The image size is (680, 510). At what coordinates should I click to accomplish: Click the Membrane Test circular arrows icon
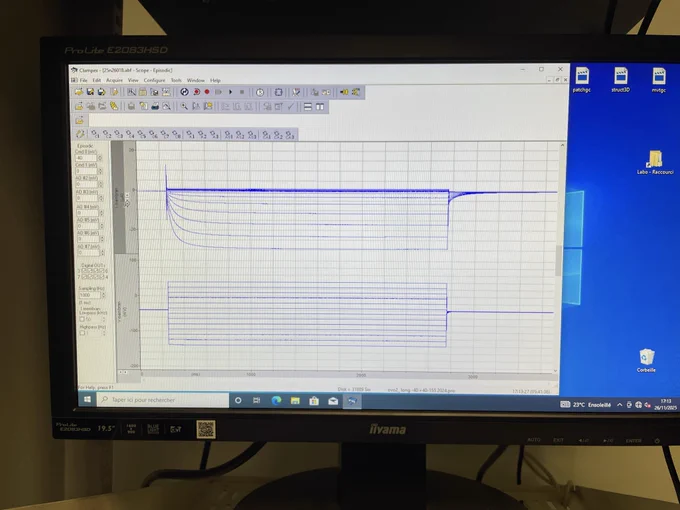pos(184,92)
